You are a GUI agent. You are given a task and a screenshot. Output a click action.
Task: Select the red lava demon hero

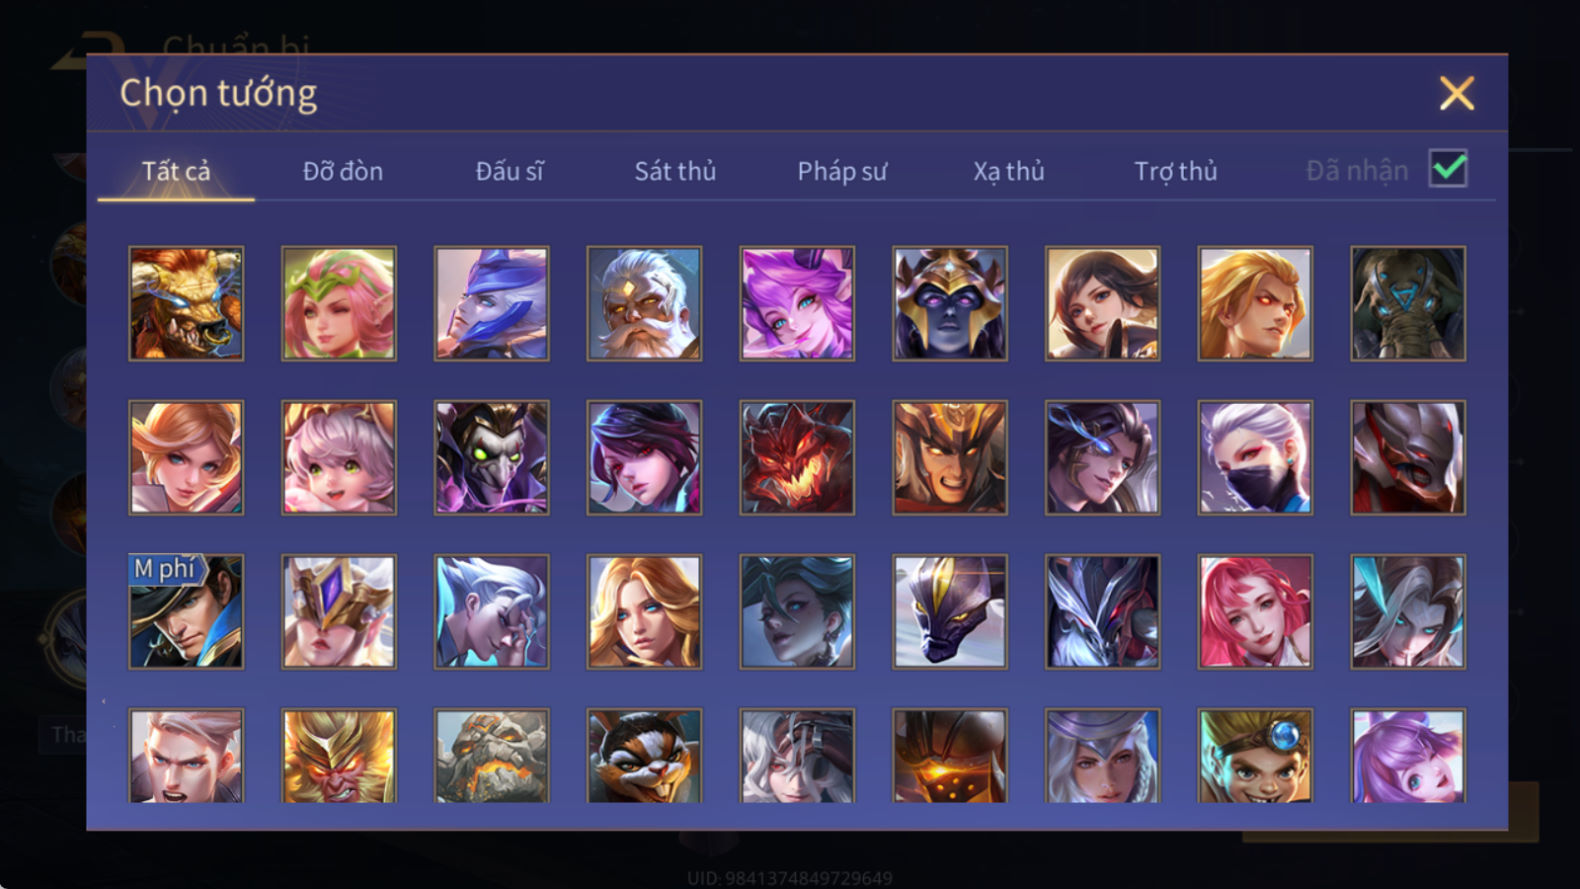(x=797, y=457)
